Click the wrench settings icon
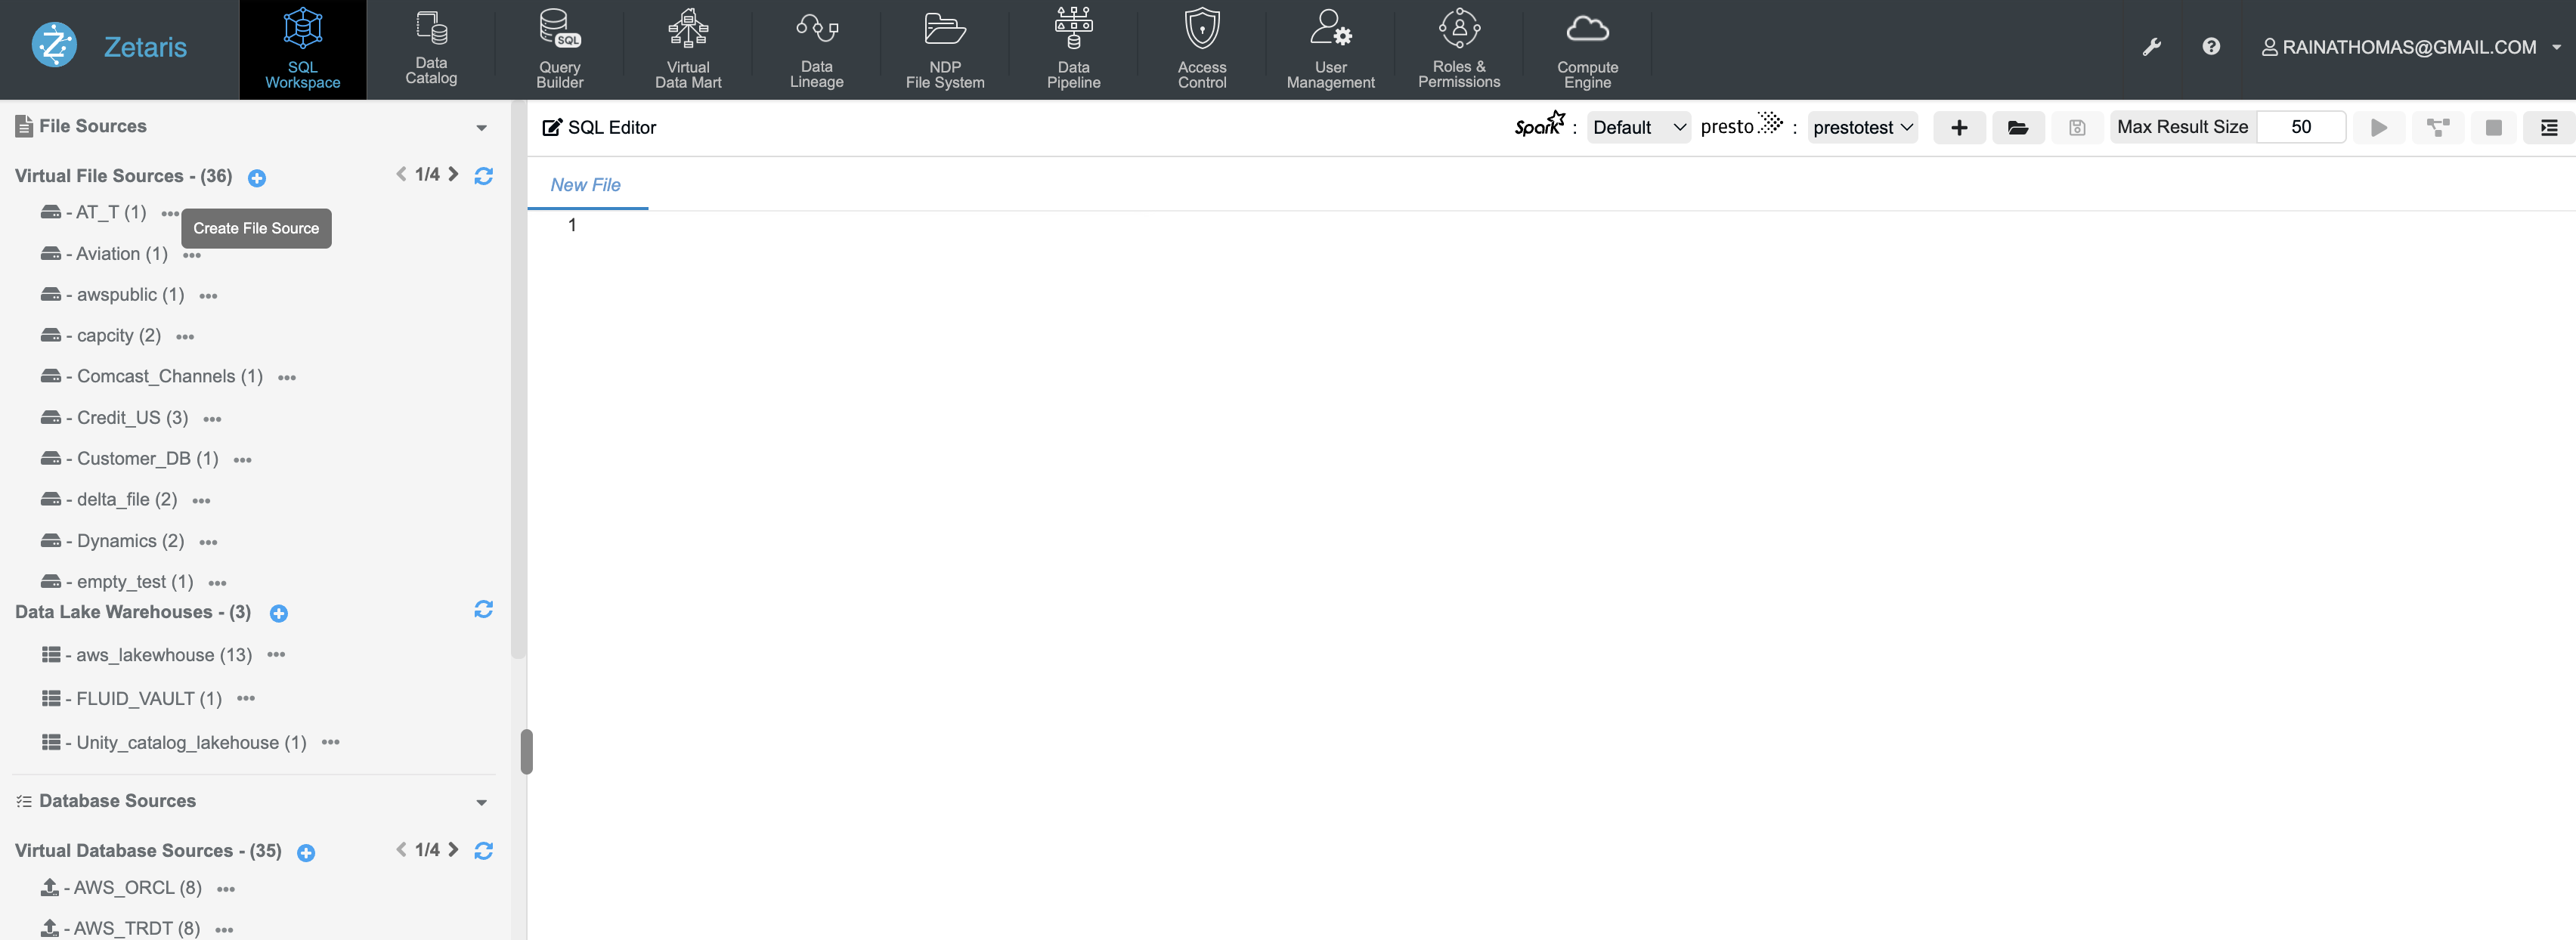 click(x=2152, y=47)
